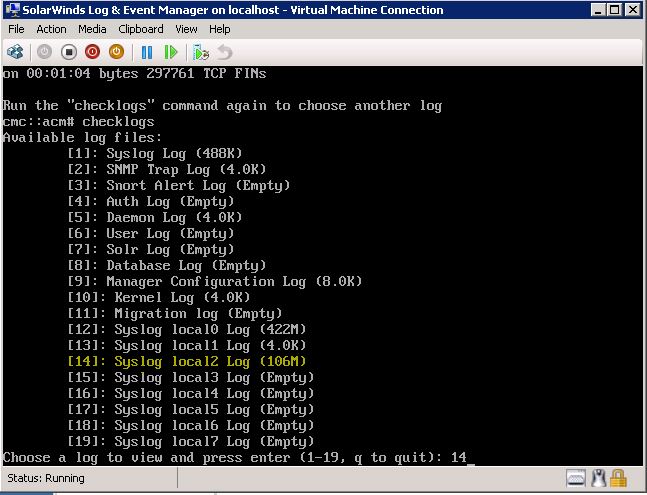
Task: Open the Clipboard menu
Action: click(x=141, y=29)
